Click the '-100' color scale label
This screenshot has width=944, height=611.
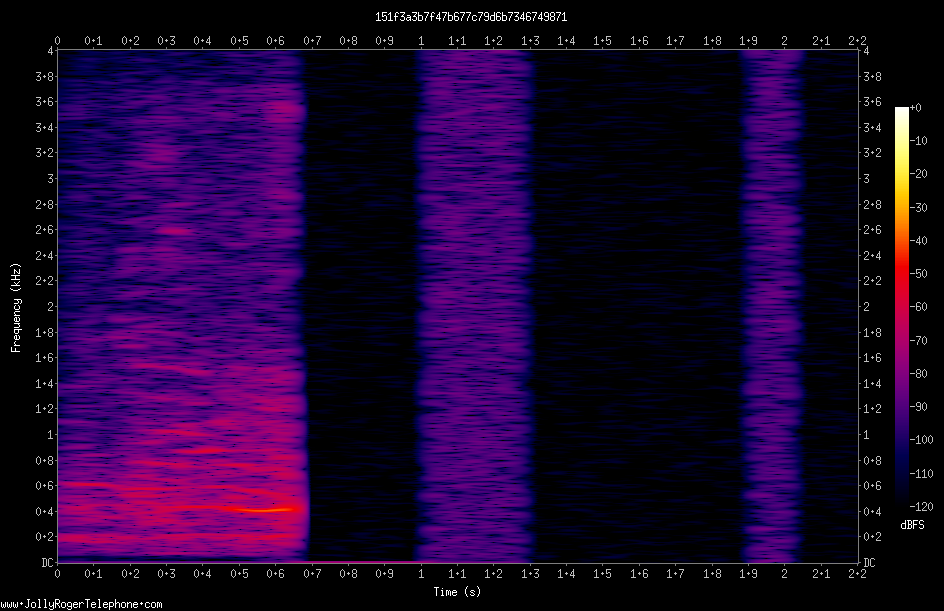tap(922, 440)
